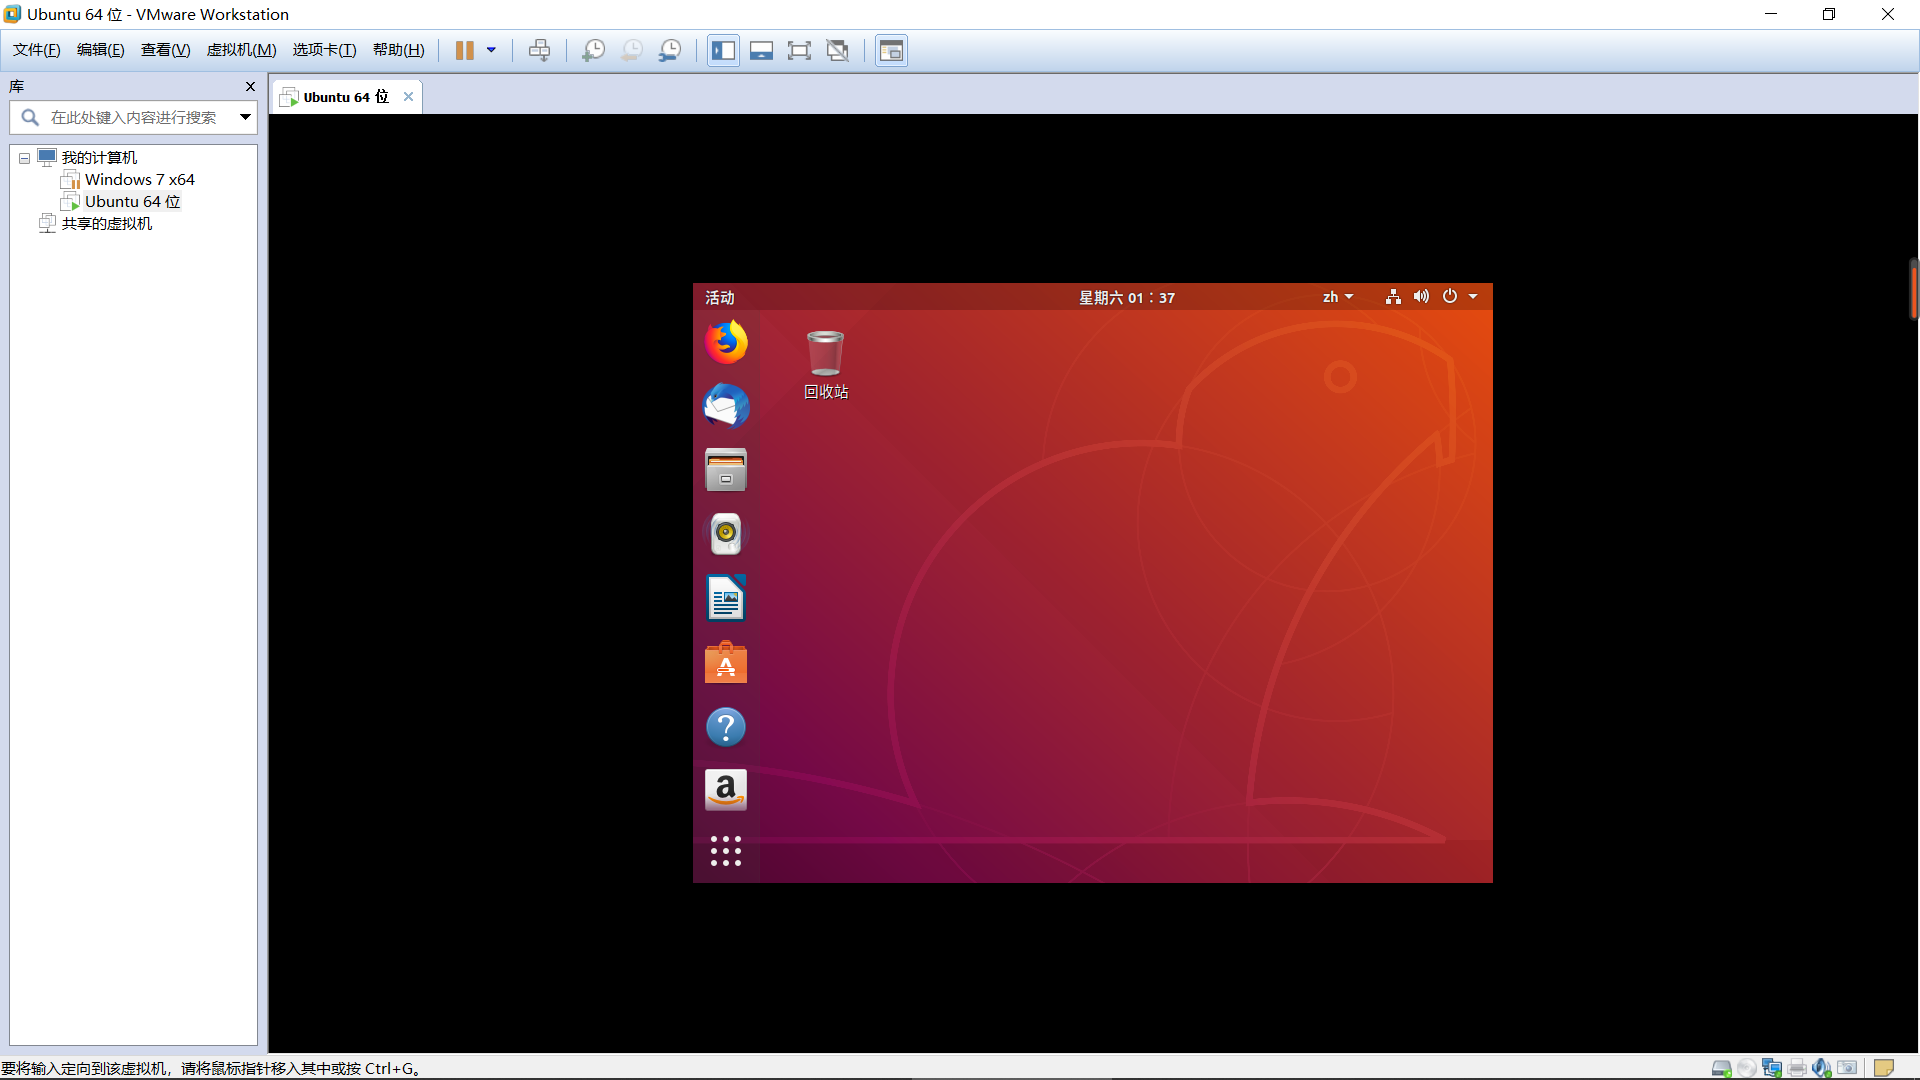This screenshot has height=1080, width=1920.
Task: Toggle the thumbnail bar view
Action: click(761, 50)
